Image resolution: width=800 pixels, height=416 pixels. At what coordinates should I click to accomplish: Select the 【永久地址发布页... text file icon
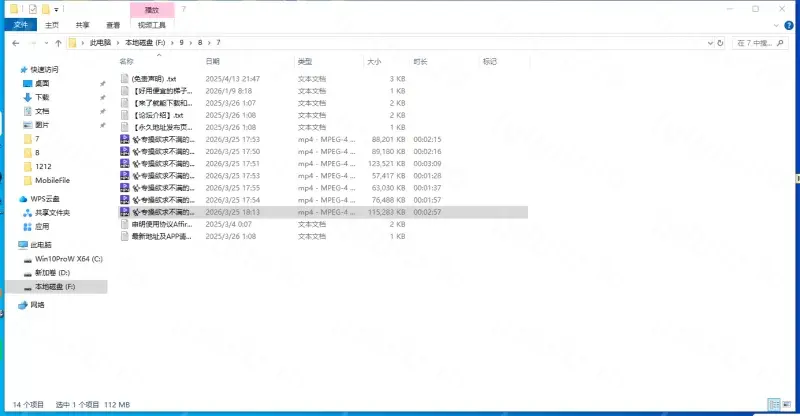(124, 127)
